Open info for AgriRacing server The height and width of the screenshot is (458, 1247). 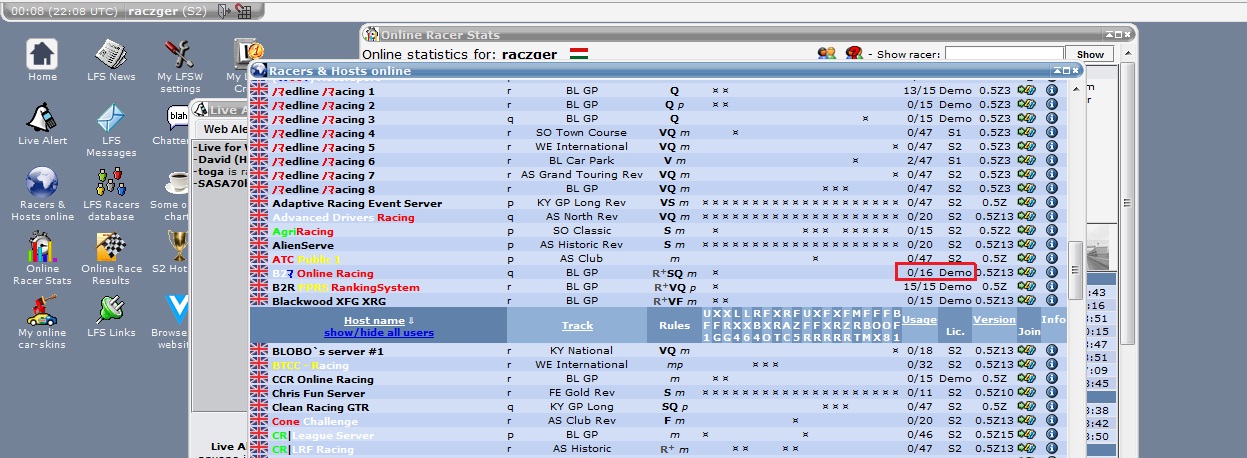(1052, 231)
